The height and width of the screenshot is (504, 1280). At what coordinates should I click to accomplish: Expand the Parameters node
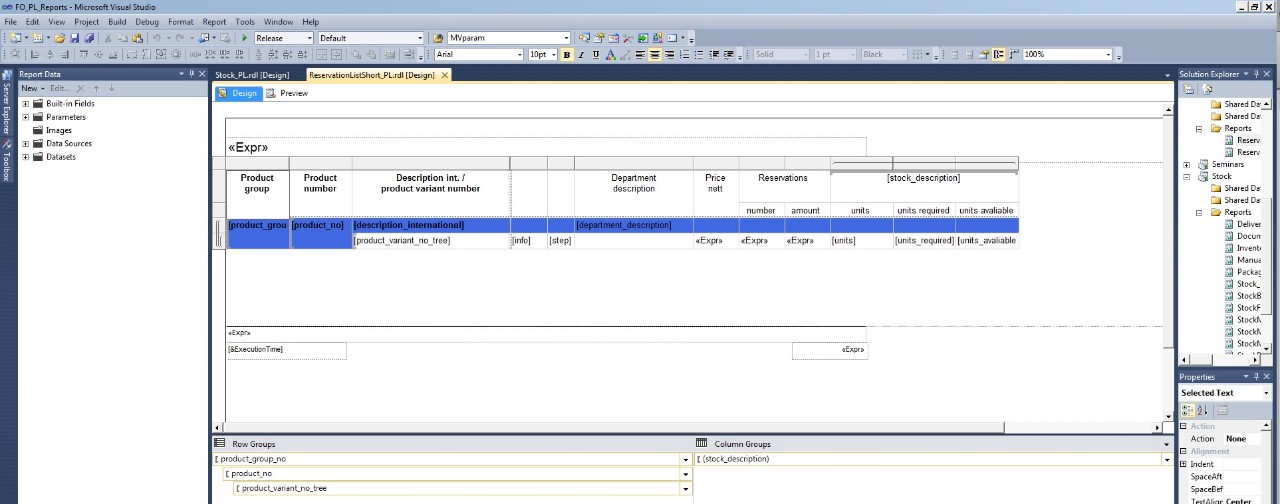[26, 117]
